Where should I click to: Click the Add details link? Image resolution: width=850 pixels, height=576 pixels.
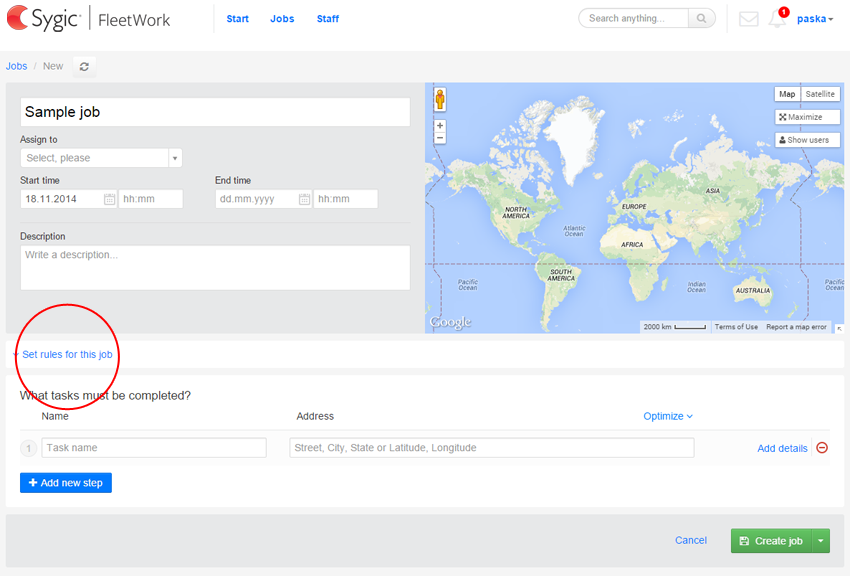(782, 448)
